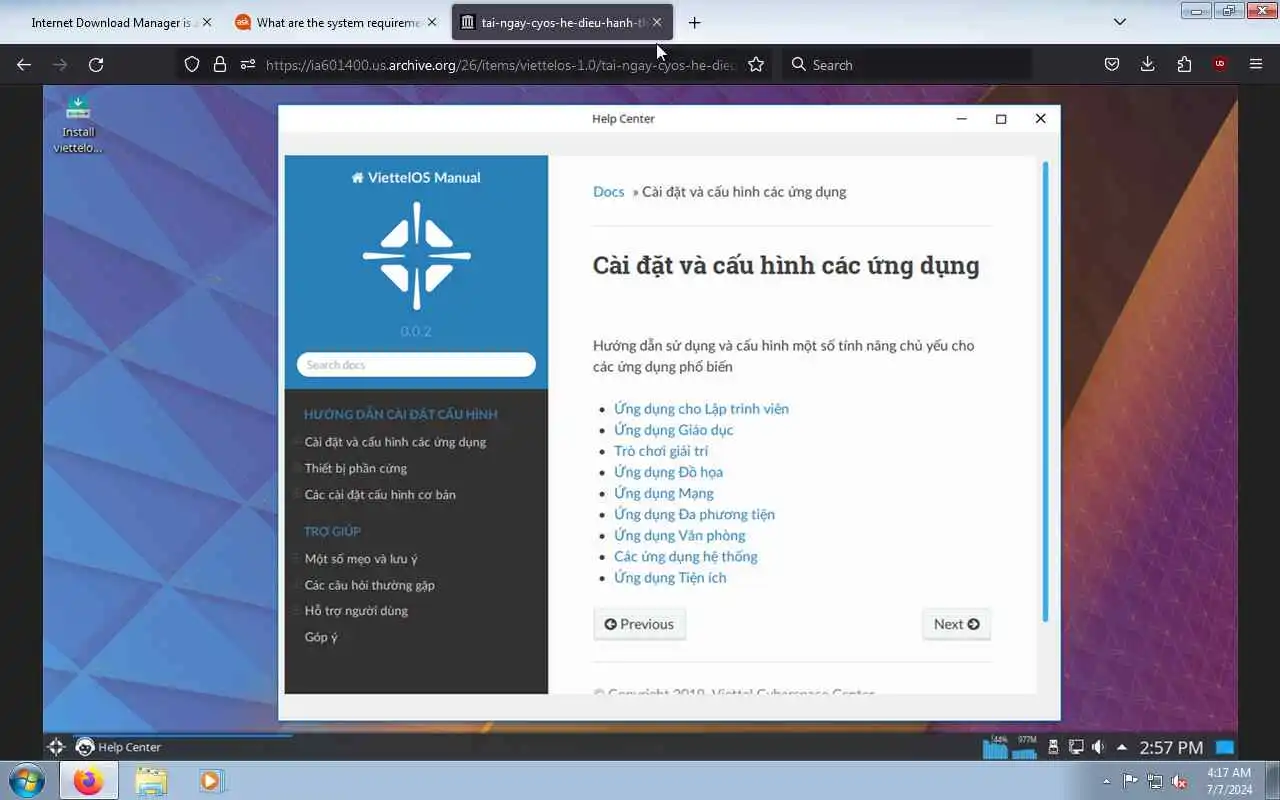The width and height of the screenshot is (1280, 800).
Task: Focus the Firefox Search box
Action: (x=906, y=64)
